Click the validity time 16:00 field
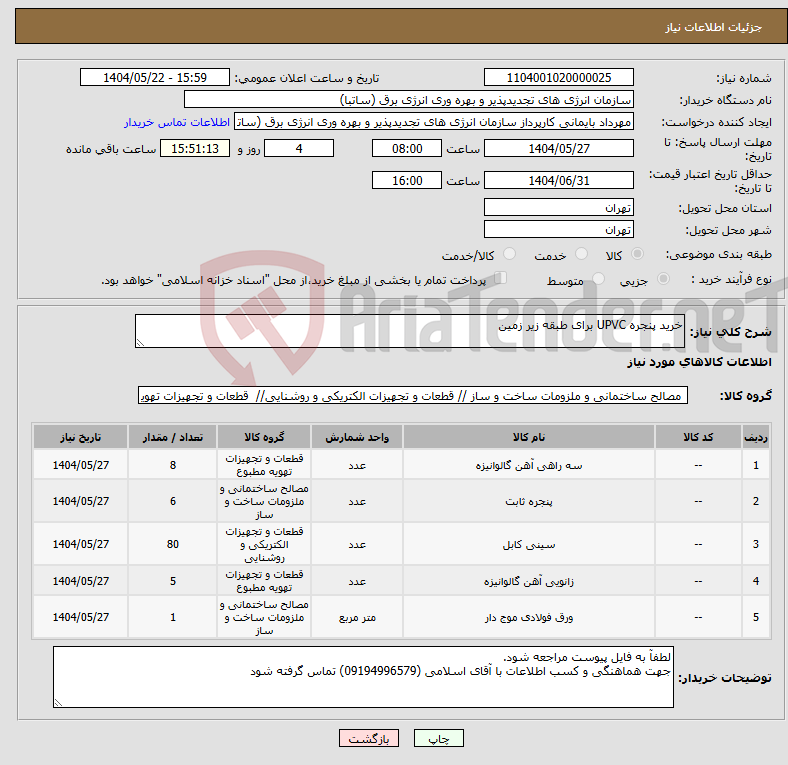Image resolution: width=788 pixels, height=765 pixels. [x=407, y=180]
